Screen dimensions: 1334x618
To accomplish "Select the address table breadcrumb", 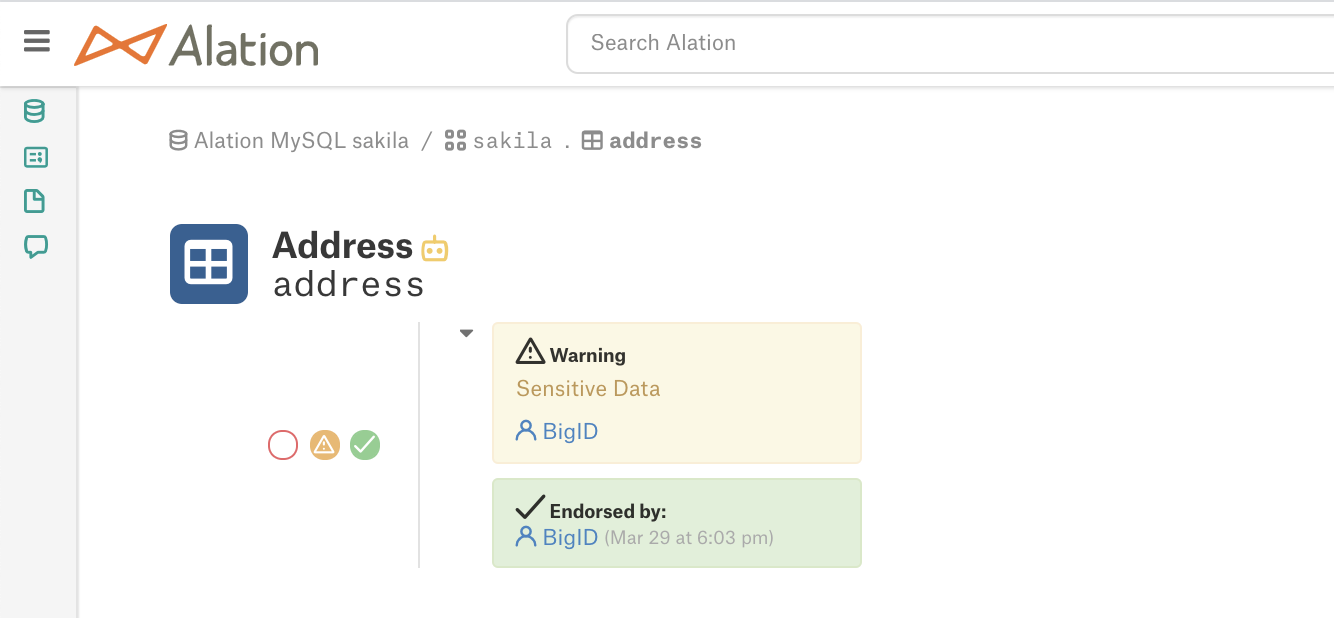I will 643,141.
